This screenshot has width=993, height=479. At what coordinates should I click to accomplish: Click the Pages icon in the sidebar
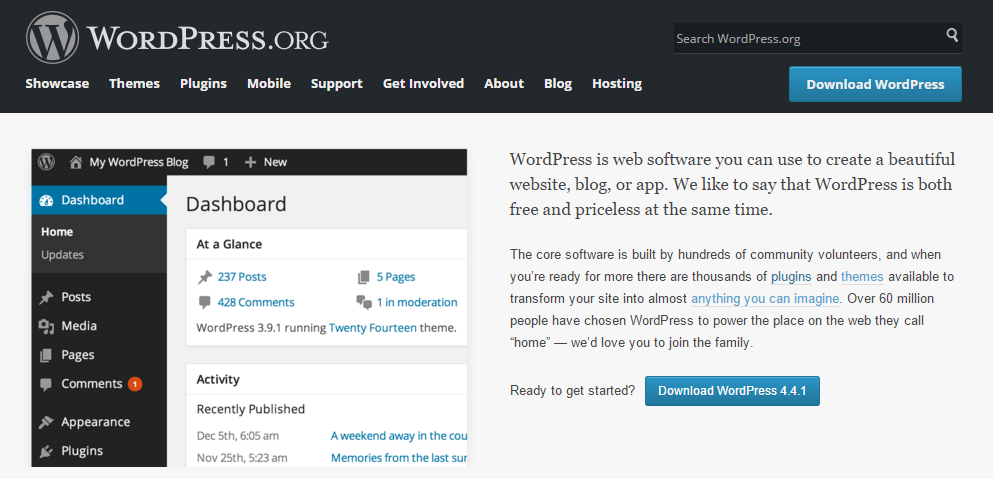click(x=46, y=355)
